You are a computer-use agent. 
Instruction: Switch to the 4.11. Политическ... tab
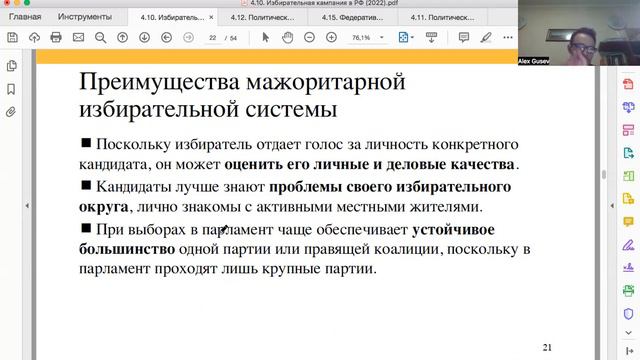(442, 18)
